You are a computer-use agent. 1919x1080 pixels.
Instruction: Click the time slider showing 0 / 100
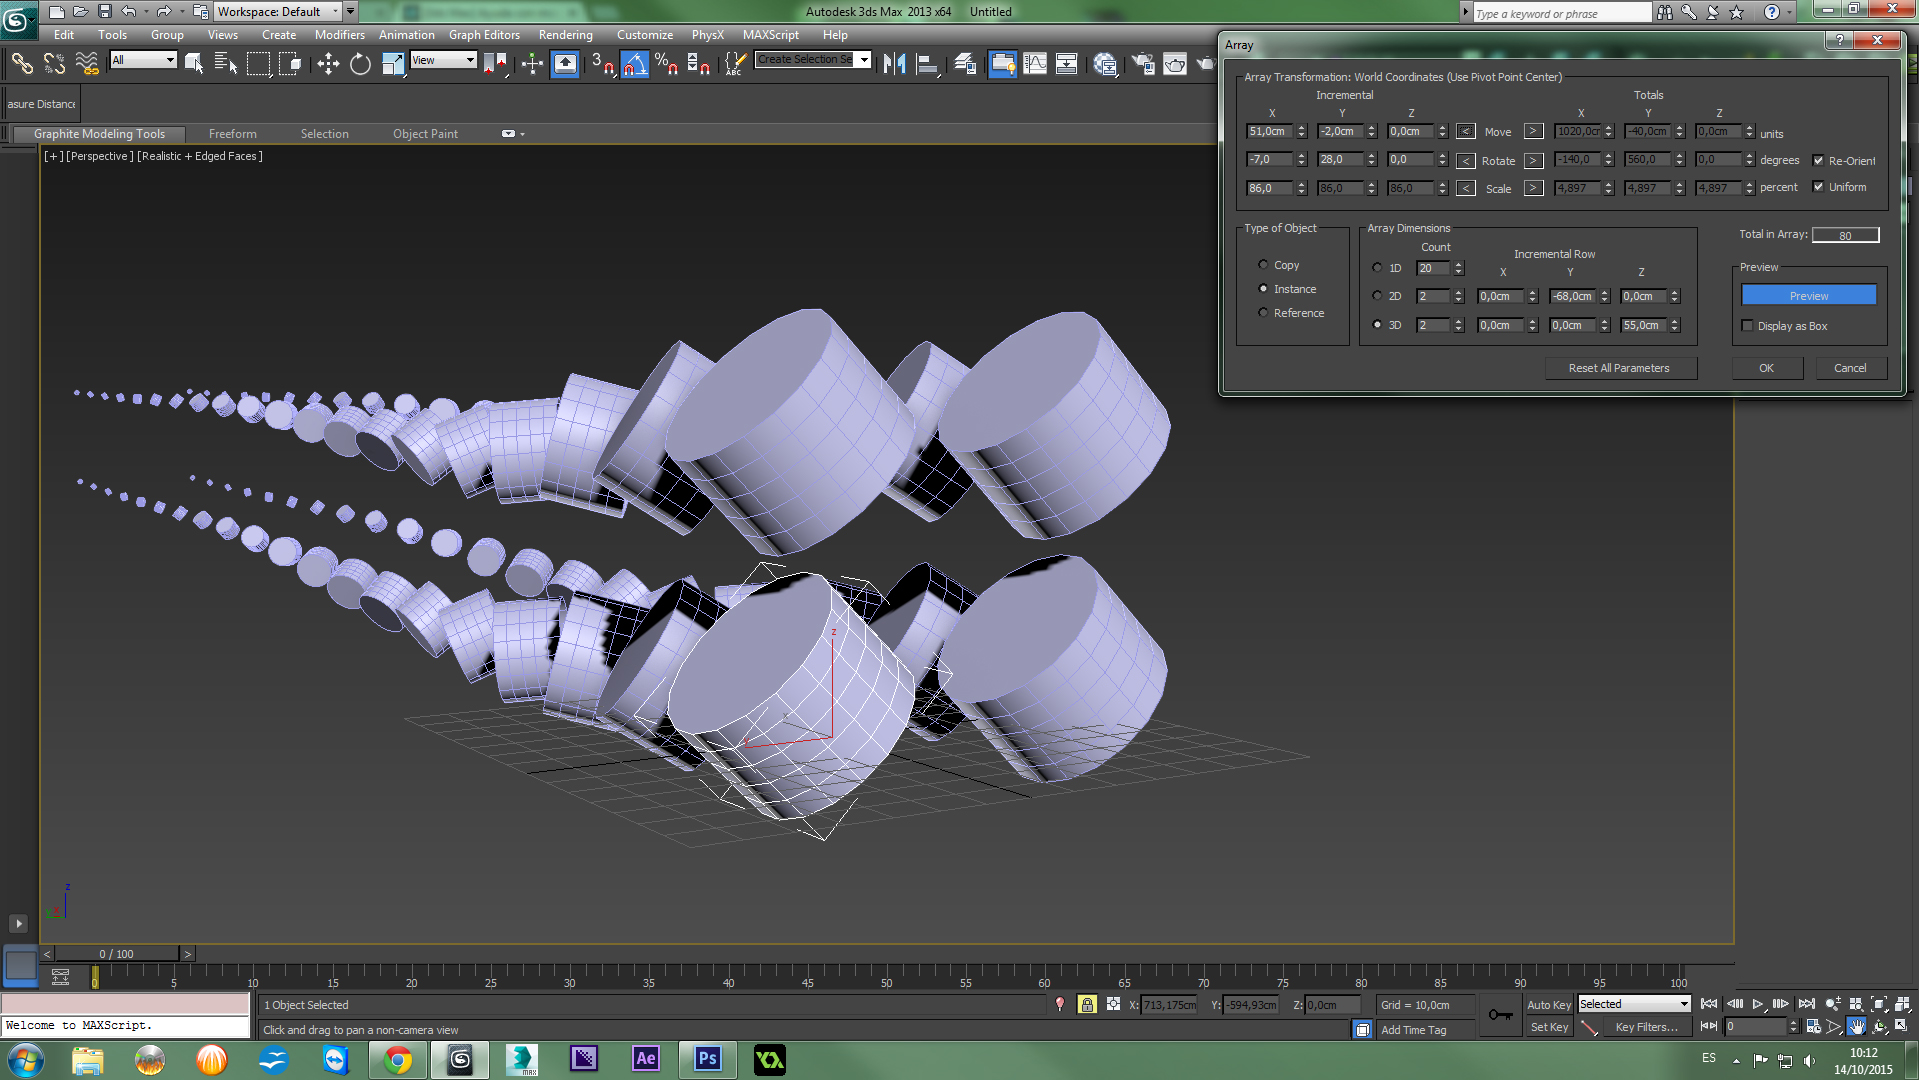116,954
